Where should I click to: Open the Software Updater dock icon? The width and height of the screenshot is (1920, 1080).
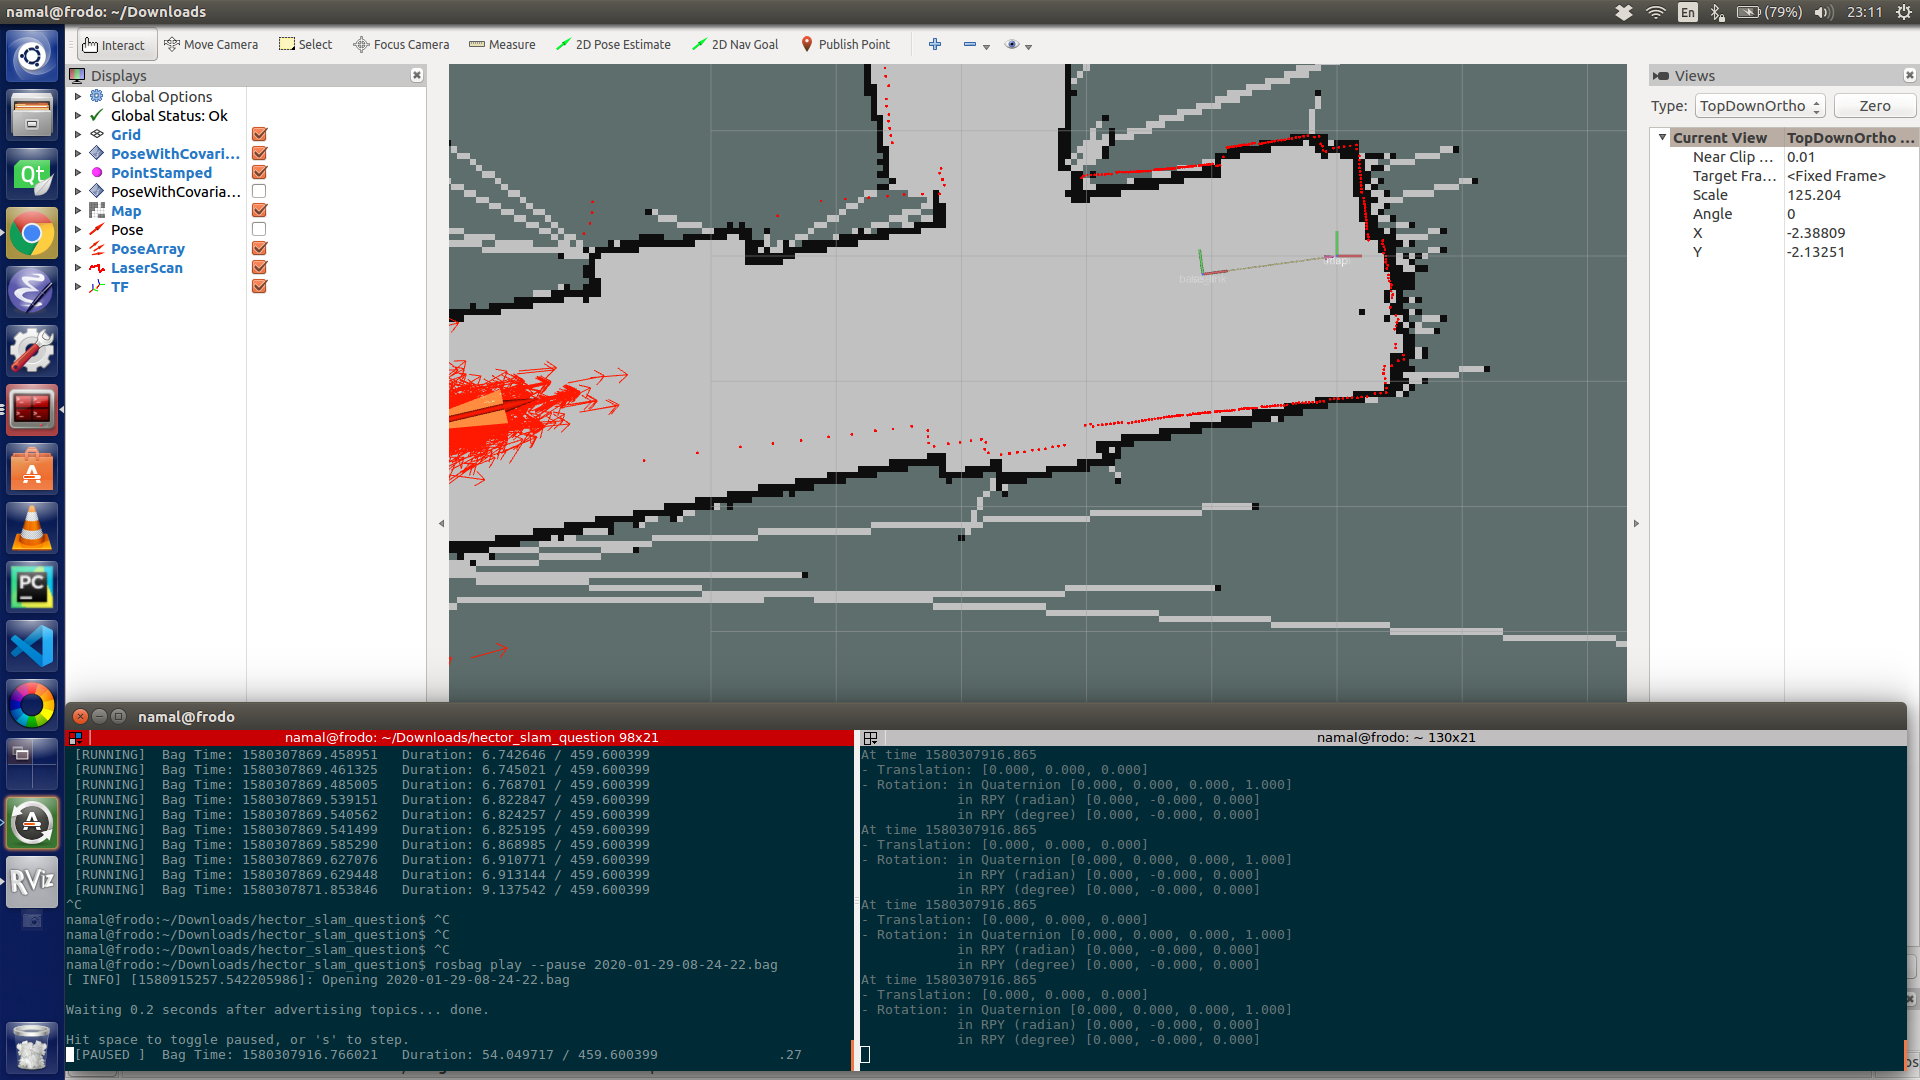click(32, 823)
